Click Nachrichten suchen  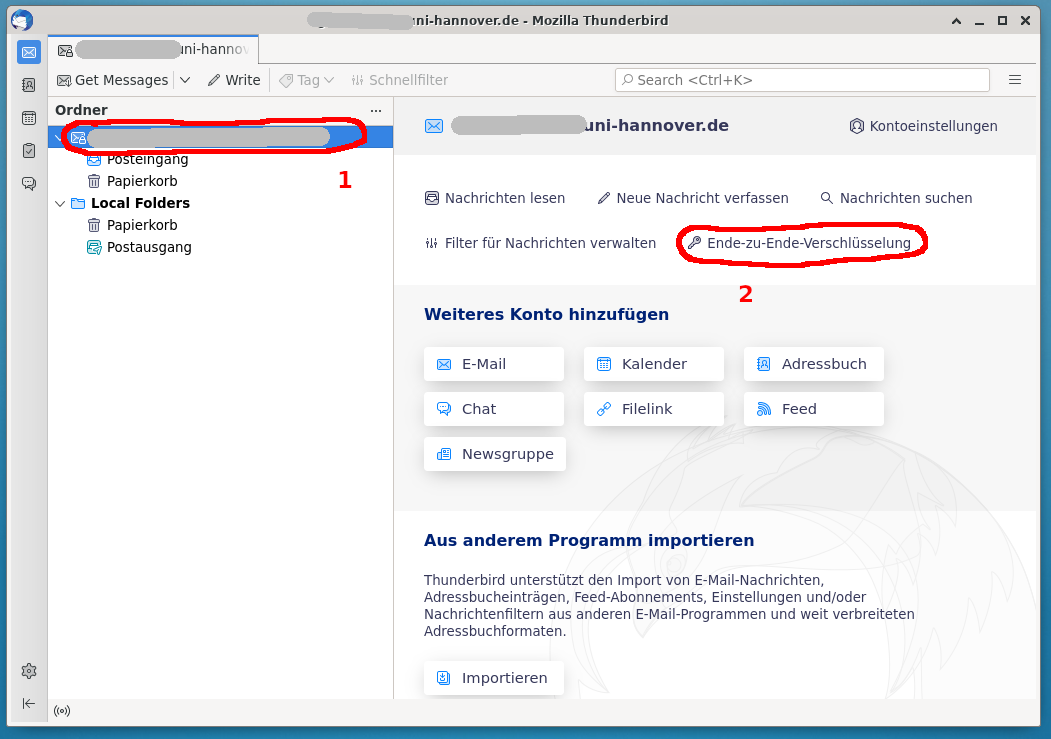pyautogui.click(x=896, y=198)
